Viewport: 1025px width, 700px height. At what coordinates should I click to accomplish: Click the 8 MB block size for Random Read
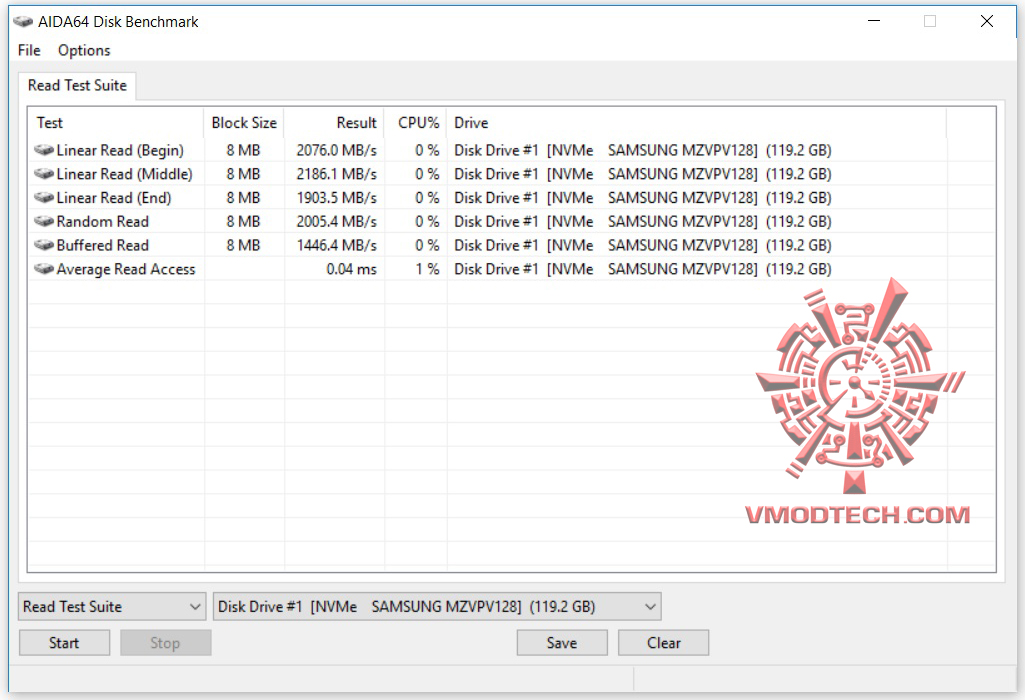pos(243,222)
